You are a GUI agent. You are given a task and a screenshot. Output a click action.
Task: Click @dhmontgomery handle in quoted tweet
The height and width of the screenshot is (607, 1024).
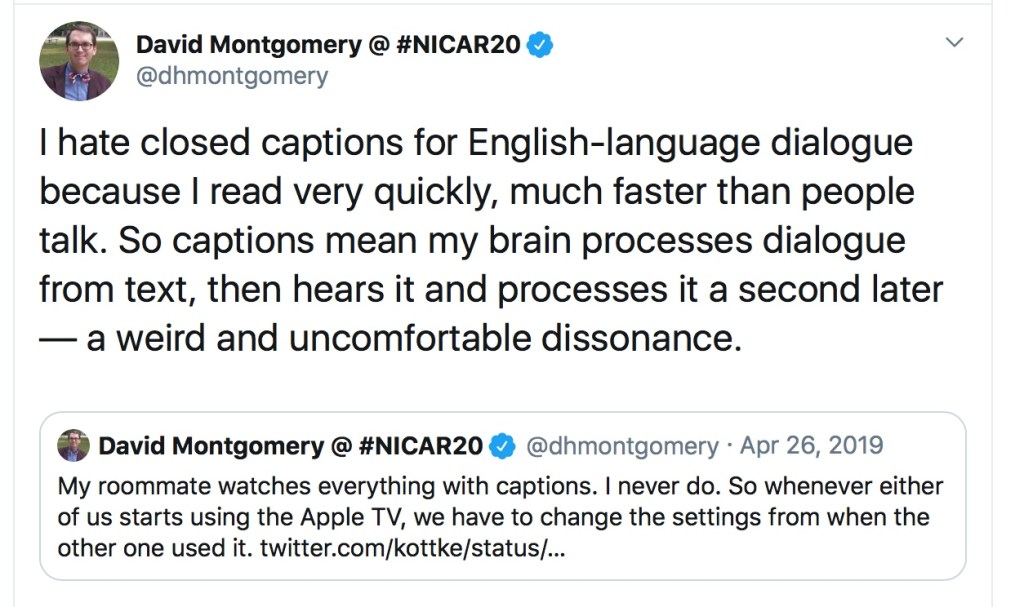pyautogui.click(x=621, y=446)
